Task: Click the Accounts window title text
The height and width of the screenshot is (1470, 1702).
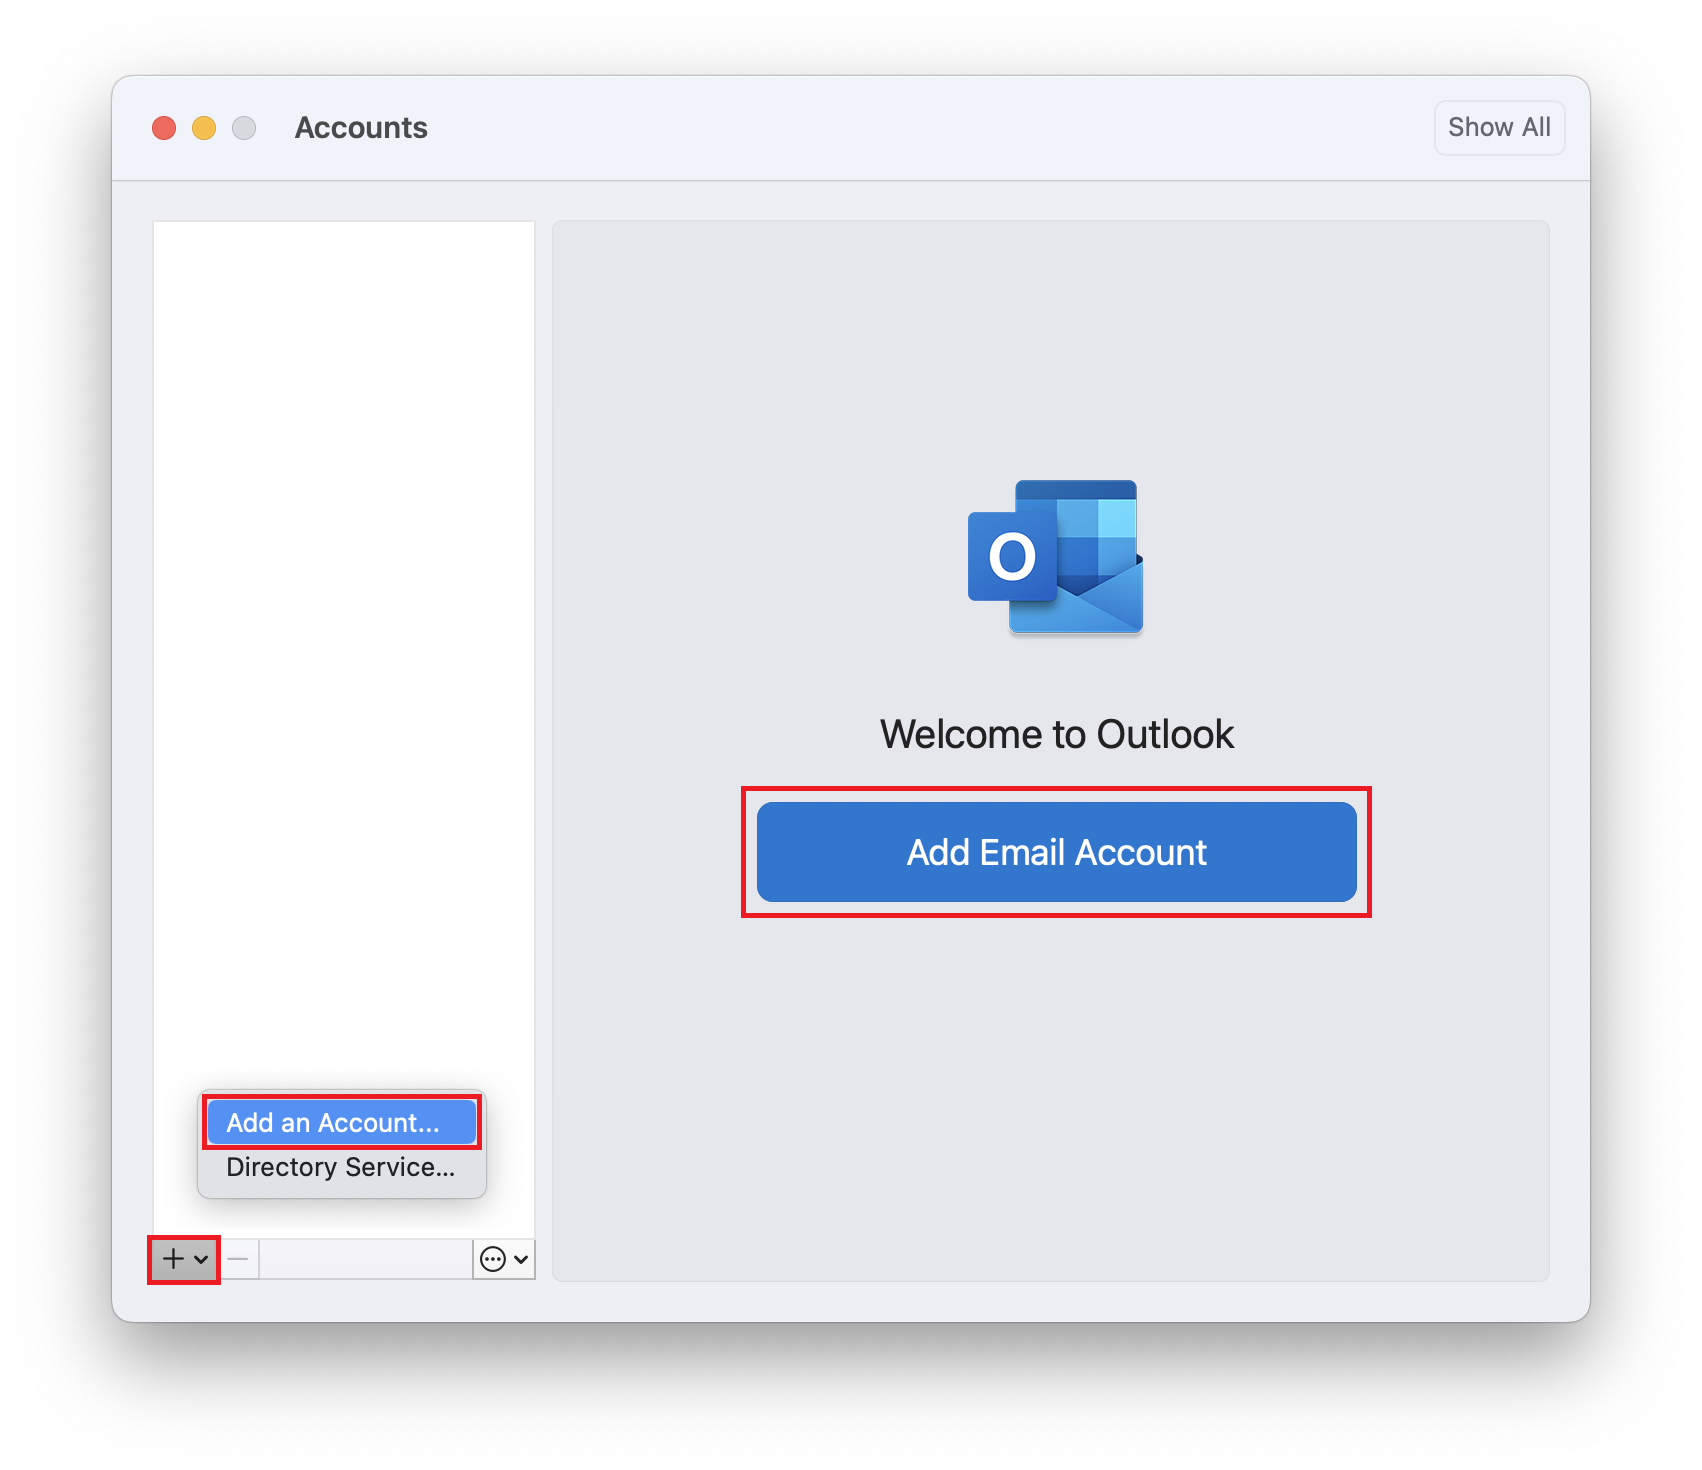Action: click(x=361, y=128)
